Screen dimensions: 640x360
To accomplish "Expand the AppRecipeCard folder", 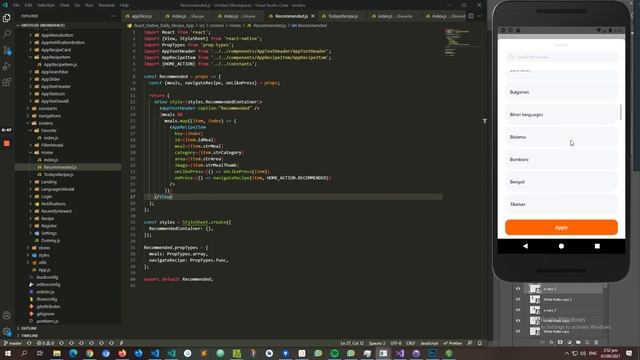I will [30, 50].
